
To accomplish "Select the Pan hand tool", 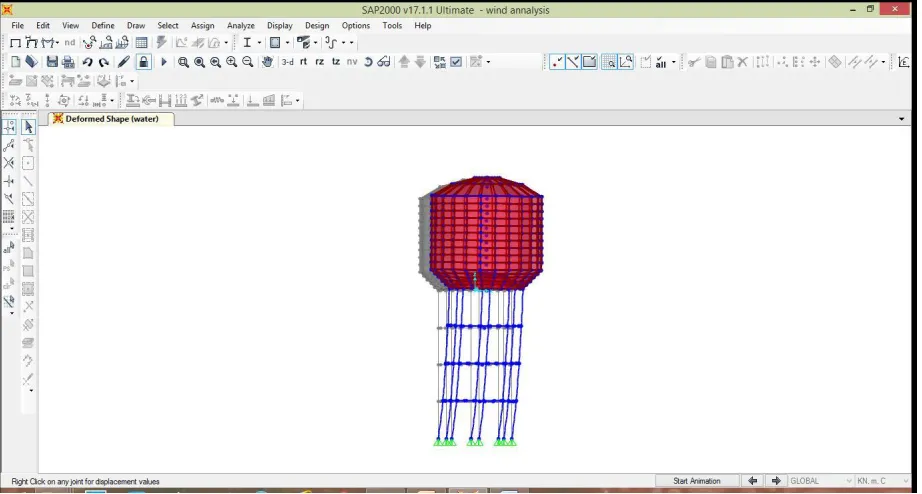I will click(x=267, y=62).
